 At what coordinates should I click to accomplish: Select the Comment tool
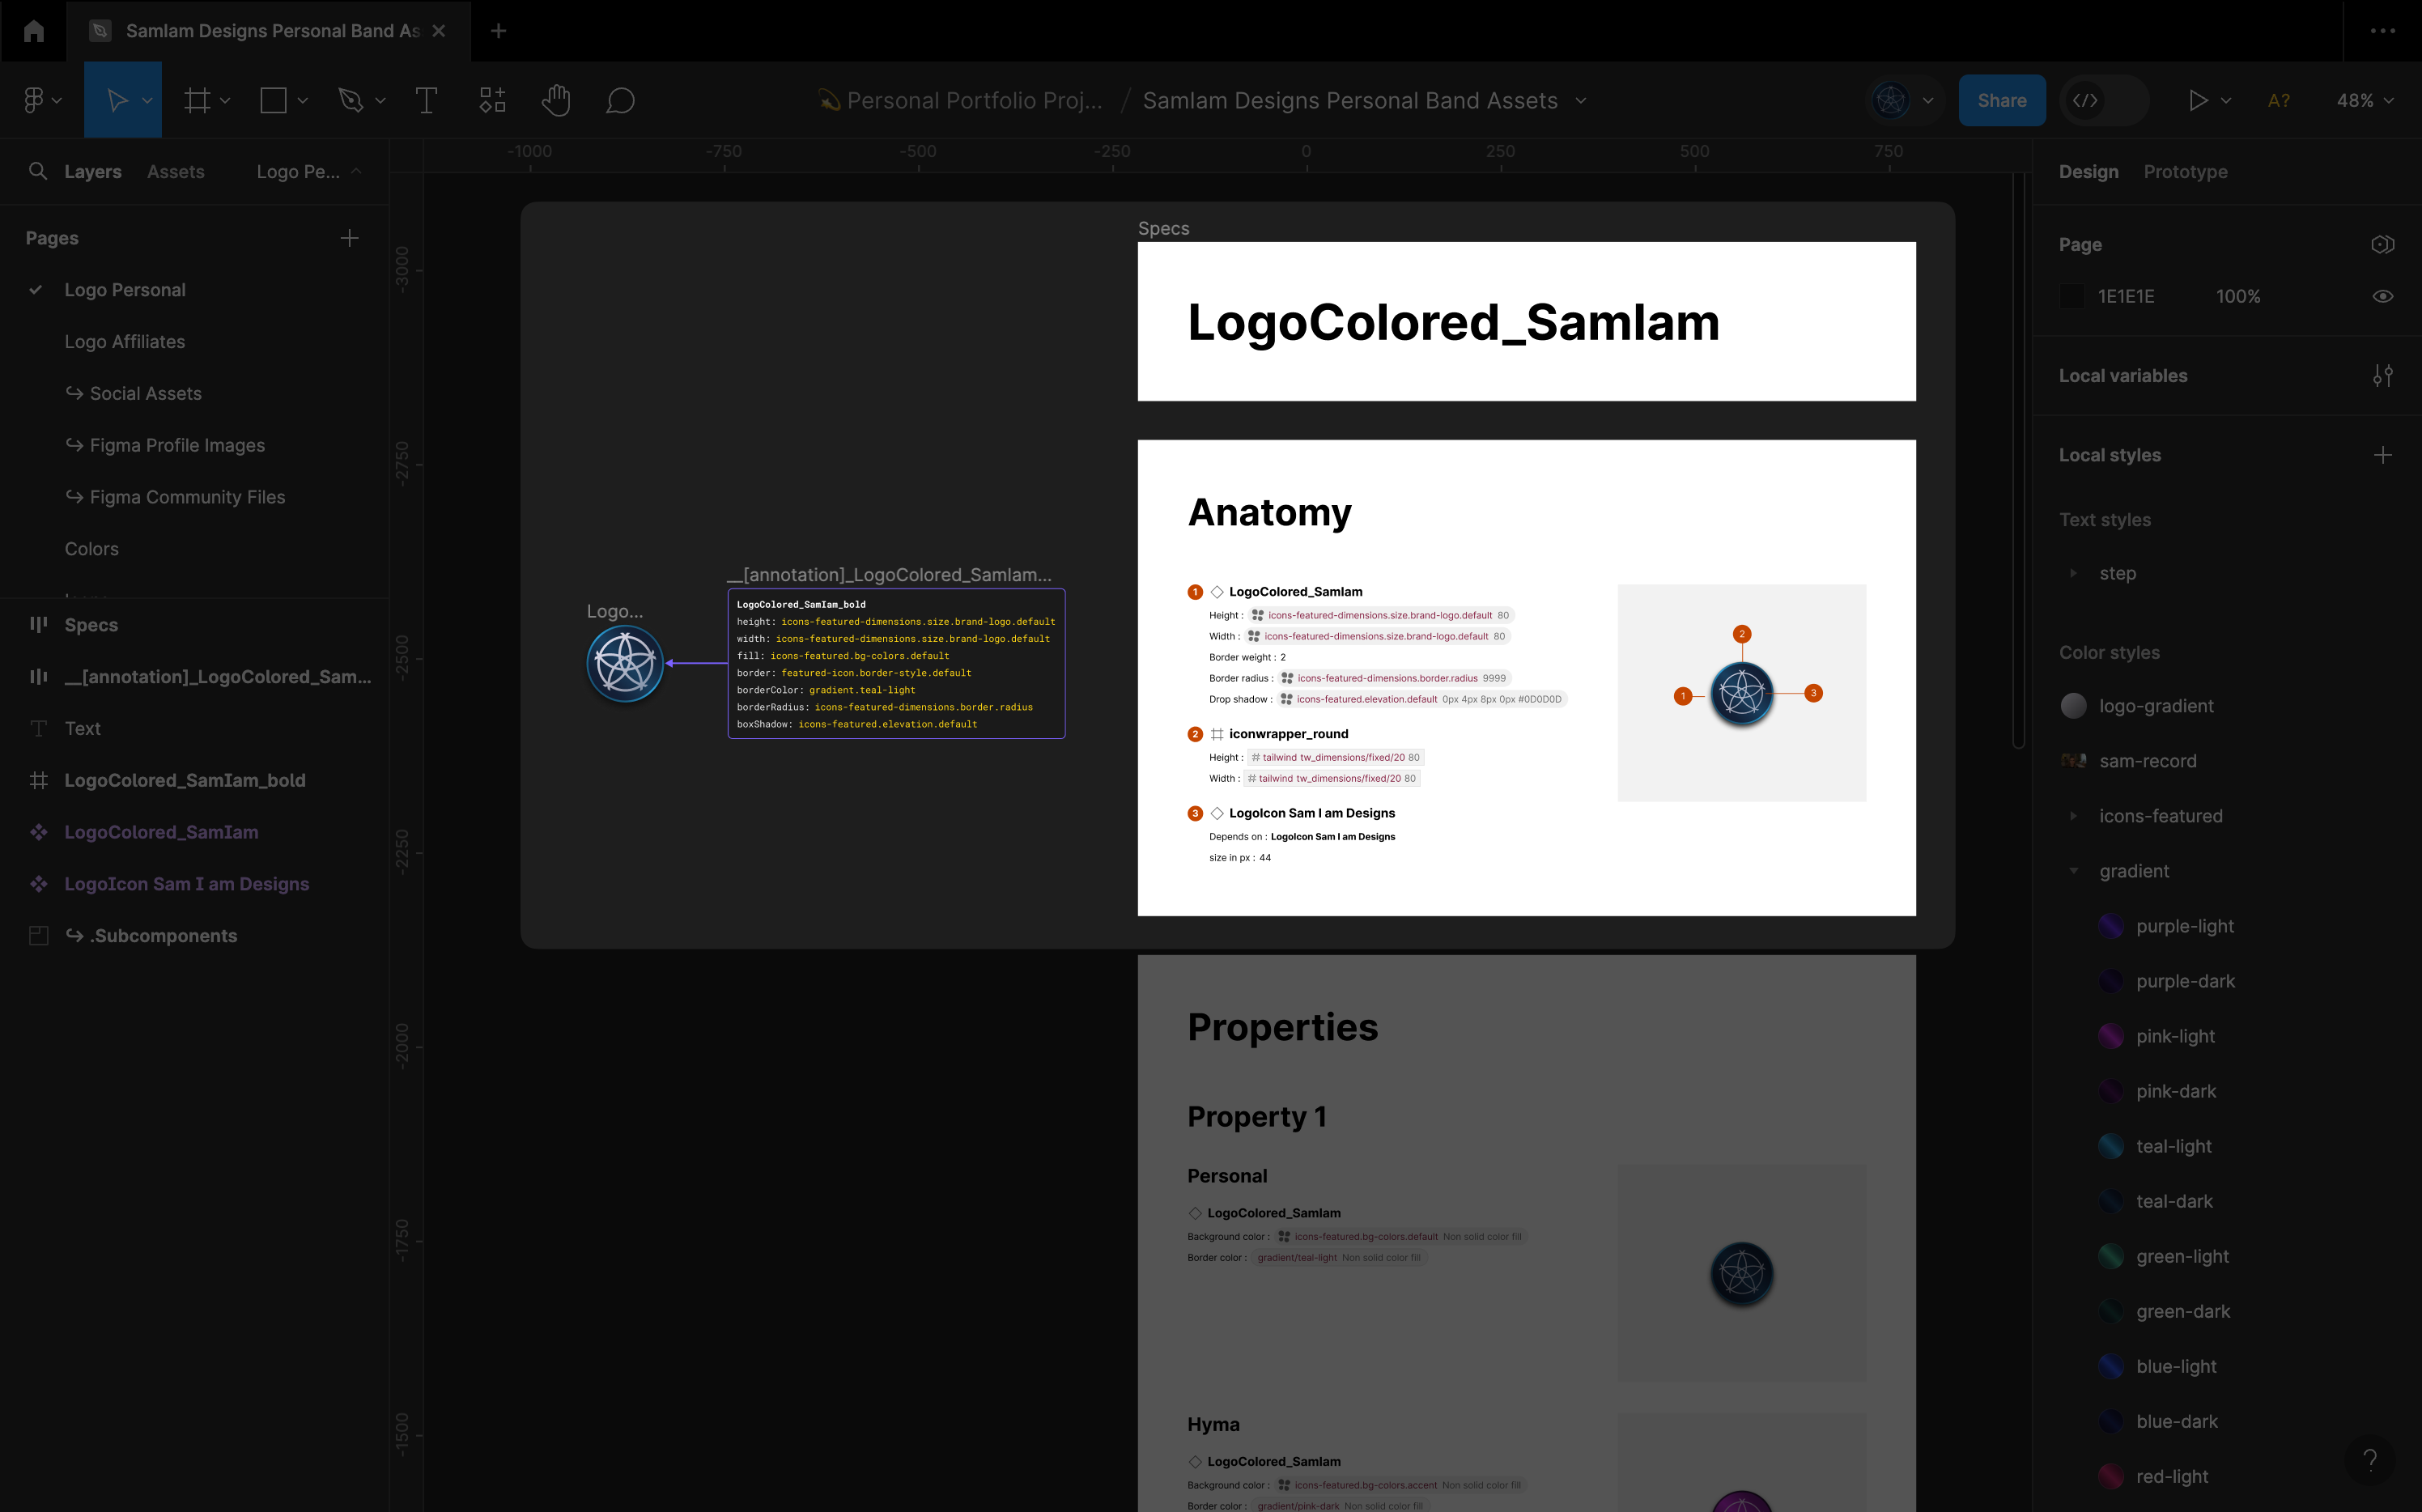coord(620,100)
